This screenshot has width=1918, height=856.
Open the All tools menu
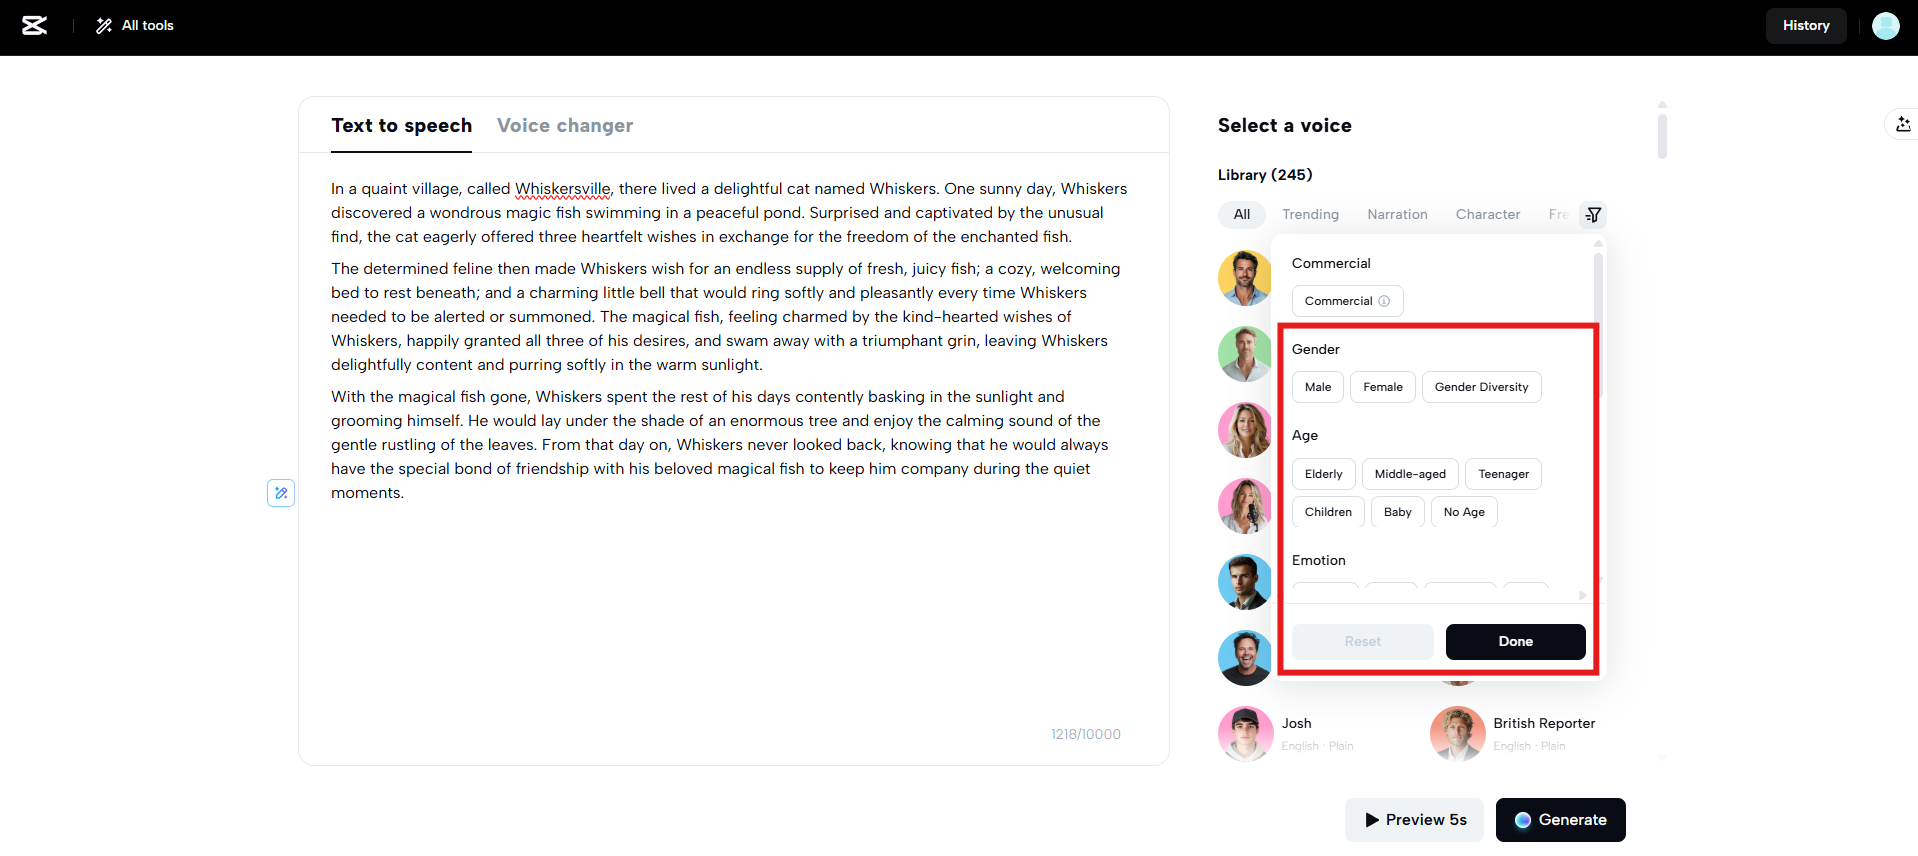tap(135, 26)
